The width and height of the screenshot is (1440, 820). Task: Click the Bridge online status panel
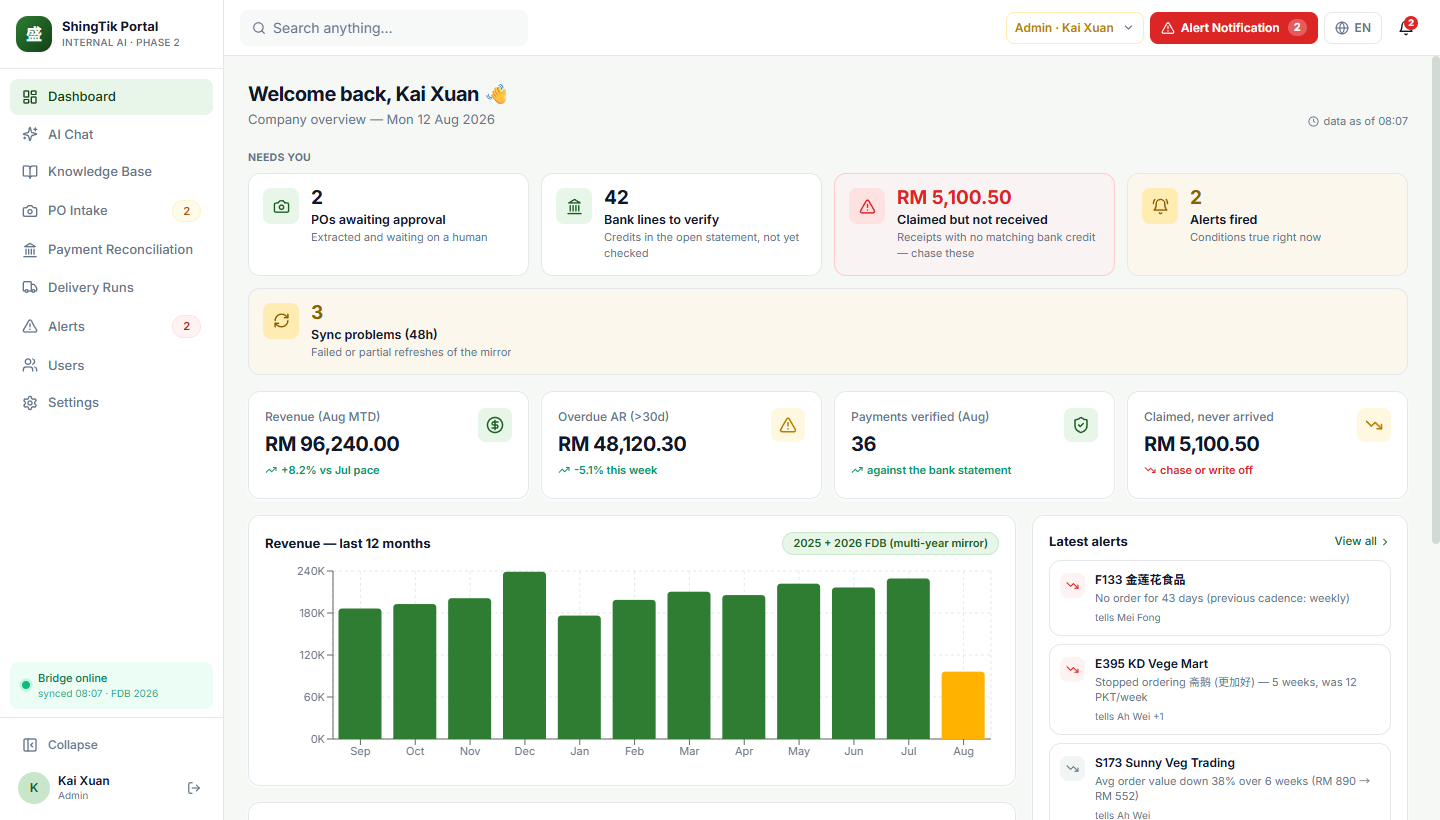tap(111, 686)
